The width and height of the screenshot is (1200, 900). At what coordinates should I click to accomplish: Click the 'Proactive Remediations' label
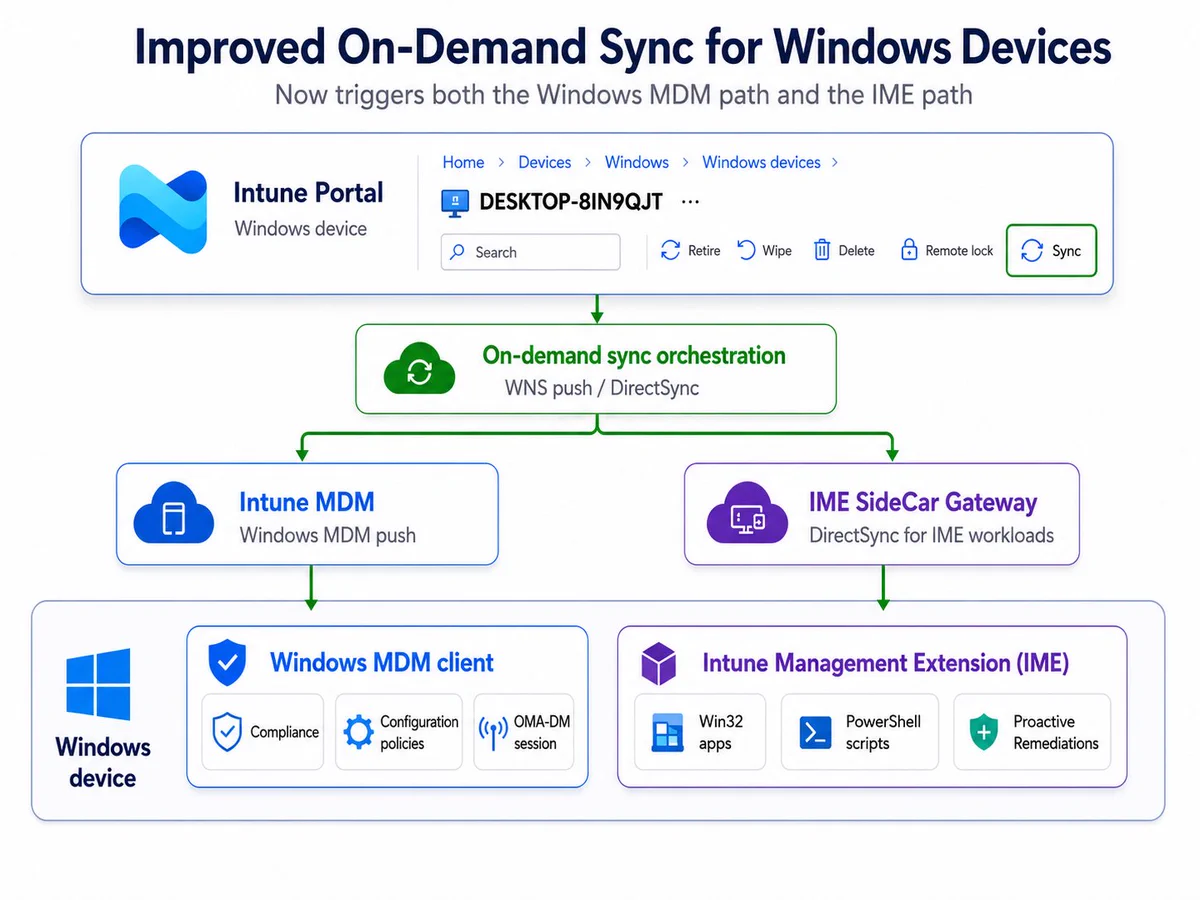coord(1056,733)
